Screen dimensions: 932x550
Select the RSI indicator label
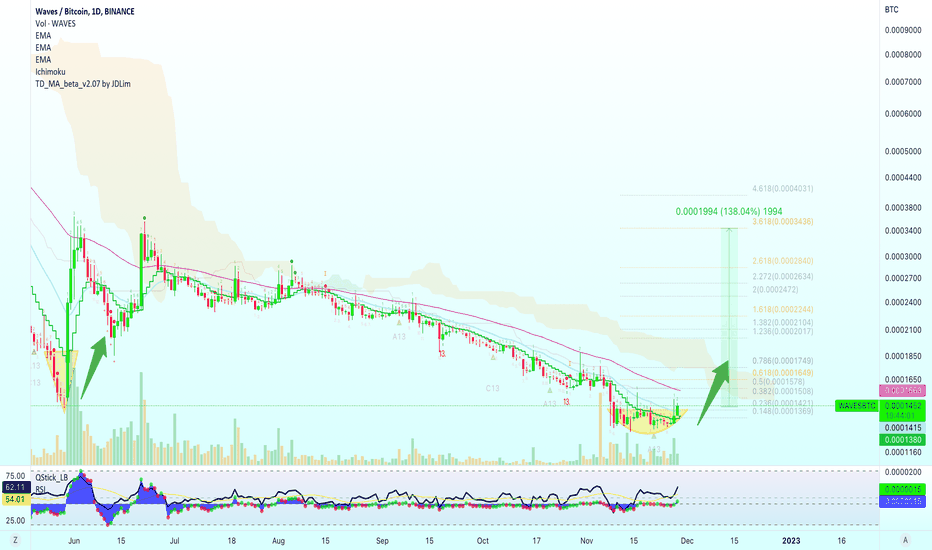(40, 489)
